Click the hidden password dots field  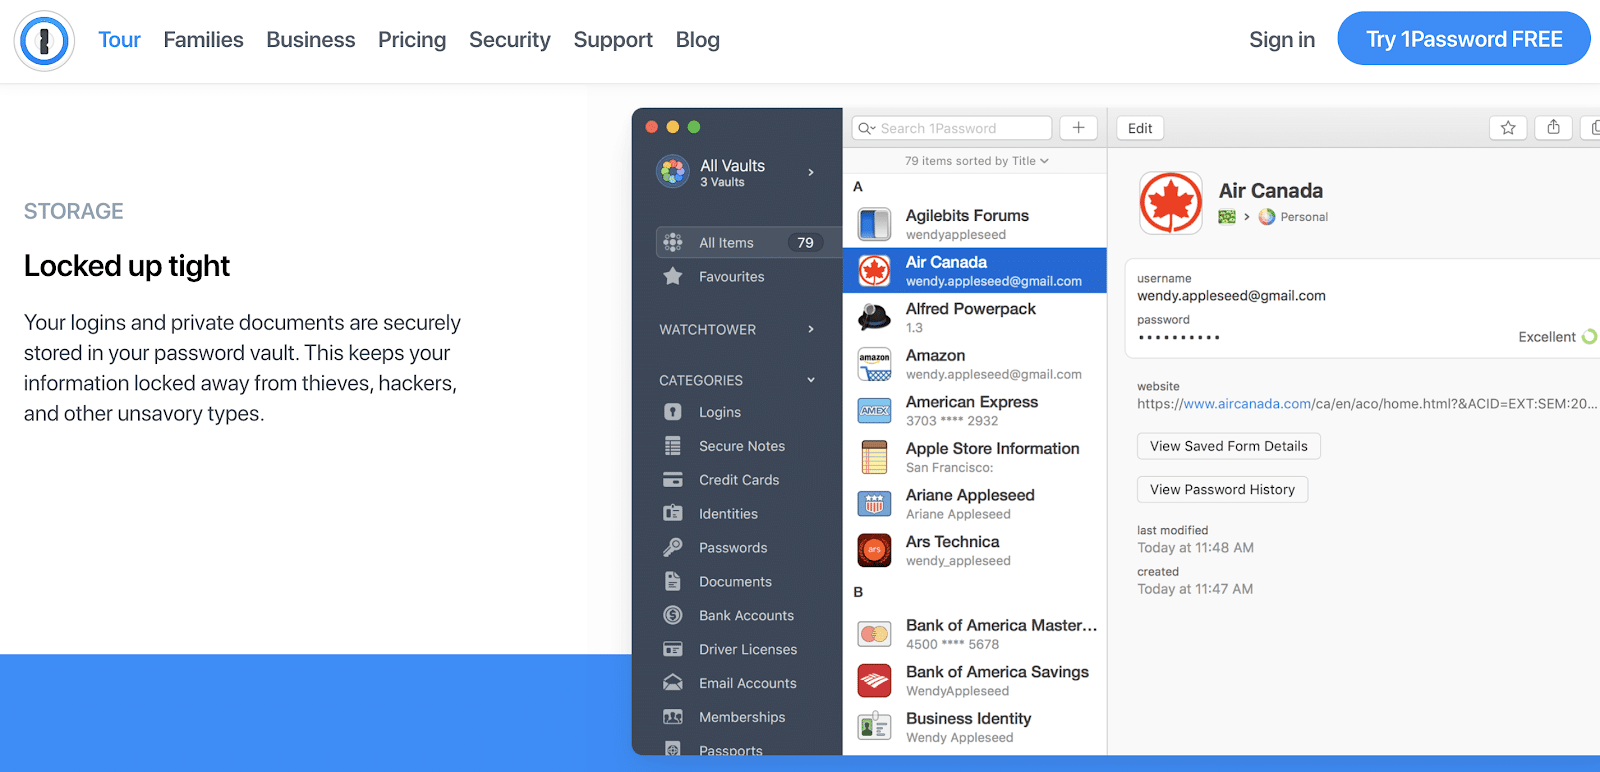point(1179,338)
